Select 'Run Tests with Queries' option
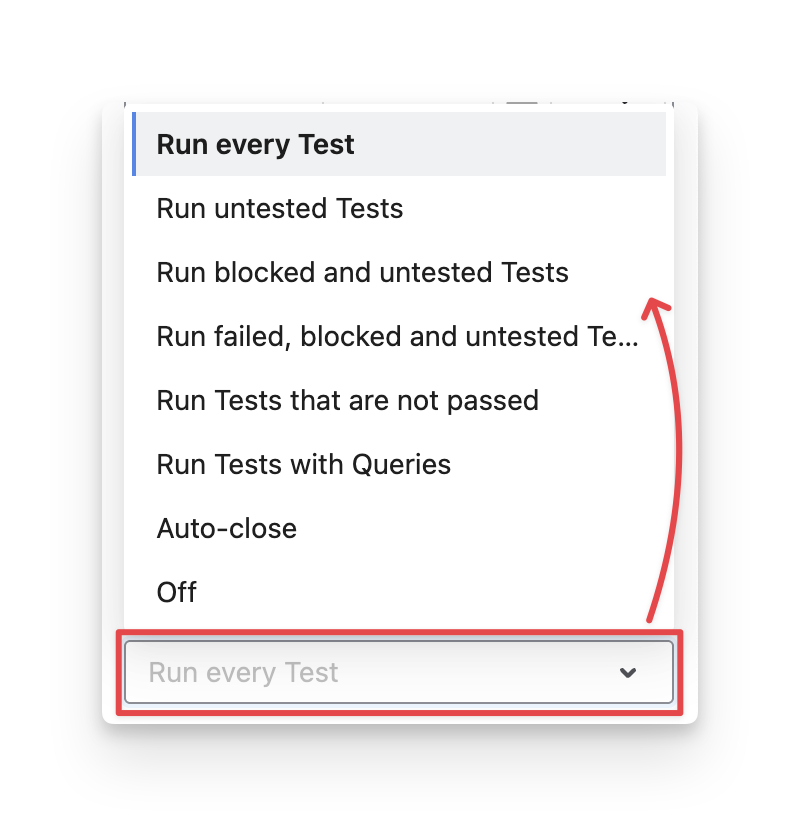Viewport: 800px width, 826px height. [303, 465]
